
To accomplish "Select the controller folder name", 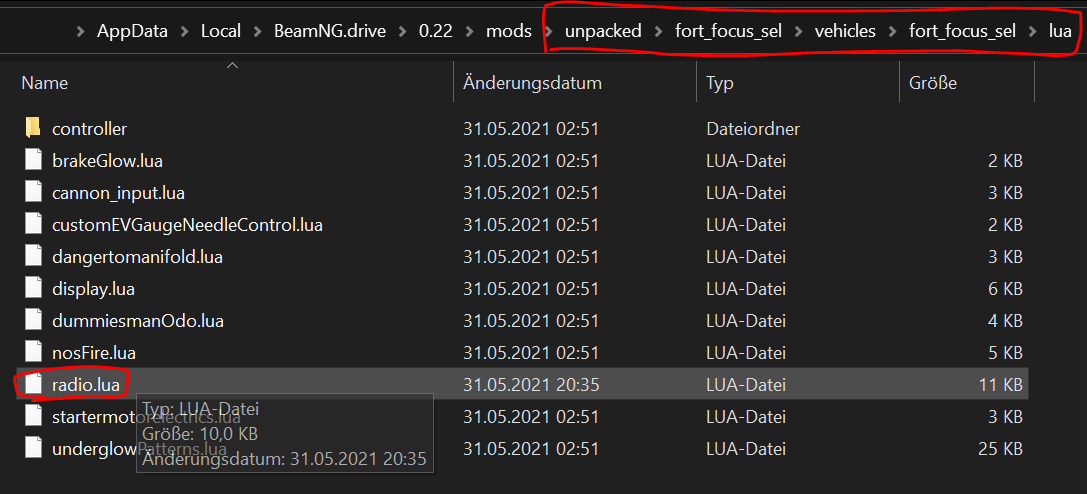I will tap(89, 128).
